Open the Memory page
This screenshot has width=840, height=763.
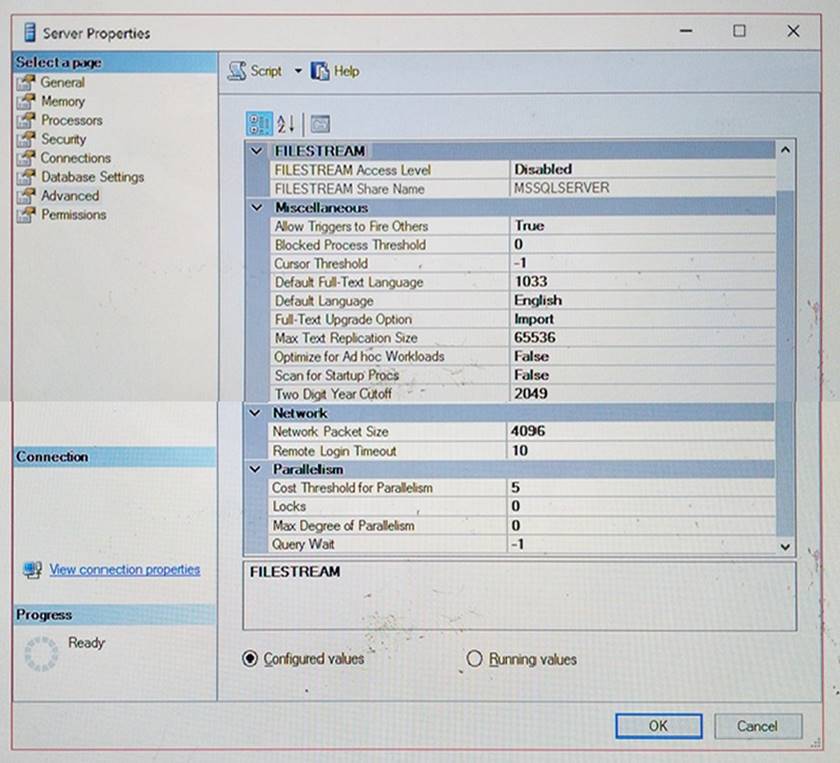tap(63, 101)
